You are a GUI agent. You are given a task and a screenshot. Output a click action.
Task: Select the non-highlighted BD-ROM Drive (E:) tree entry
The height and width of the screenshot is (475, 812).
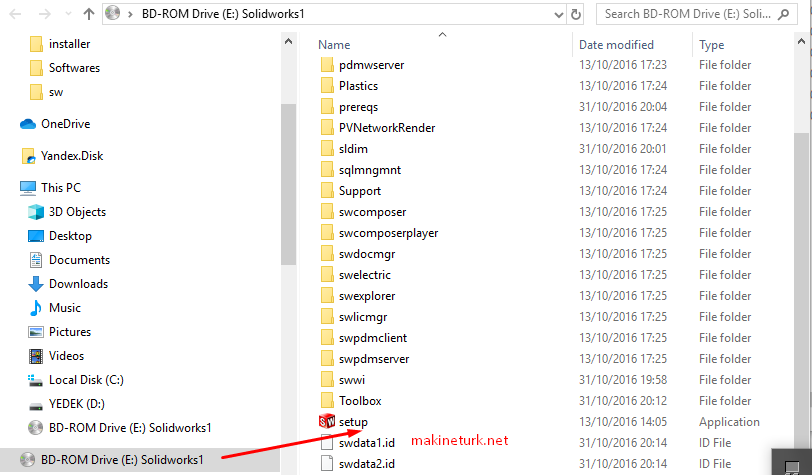(130, 428)
